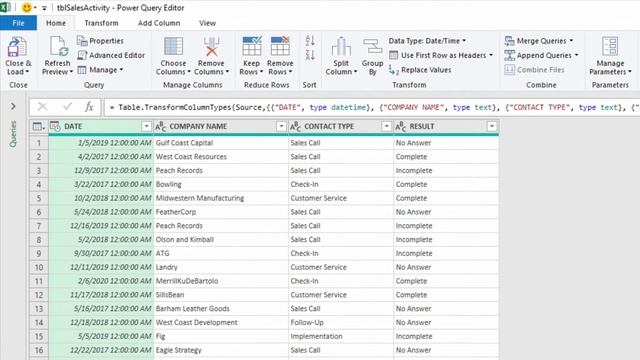Screen dimensions: 640x360
Task: Click the smiley feedback icon
Action: click(27, 7)
